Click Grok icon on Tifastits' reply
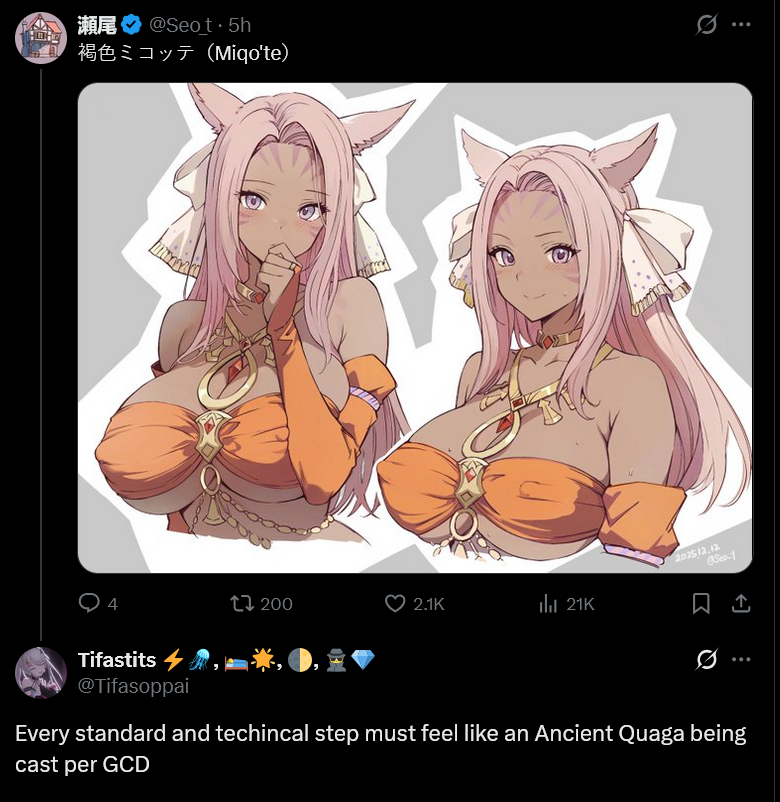This screenshot has width=780, height=802. click(706, 659)
